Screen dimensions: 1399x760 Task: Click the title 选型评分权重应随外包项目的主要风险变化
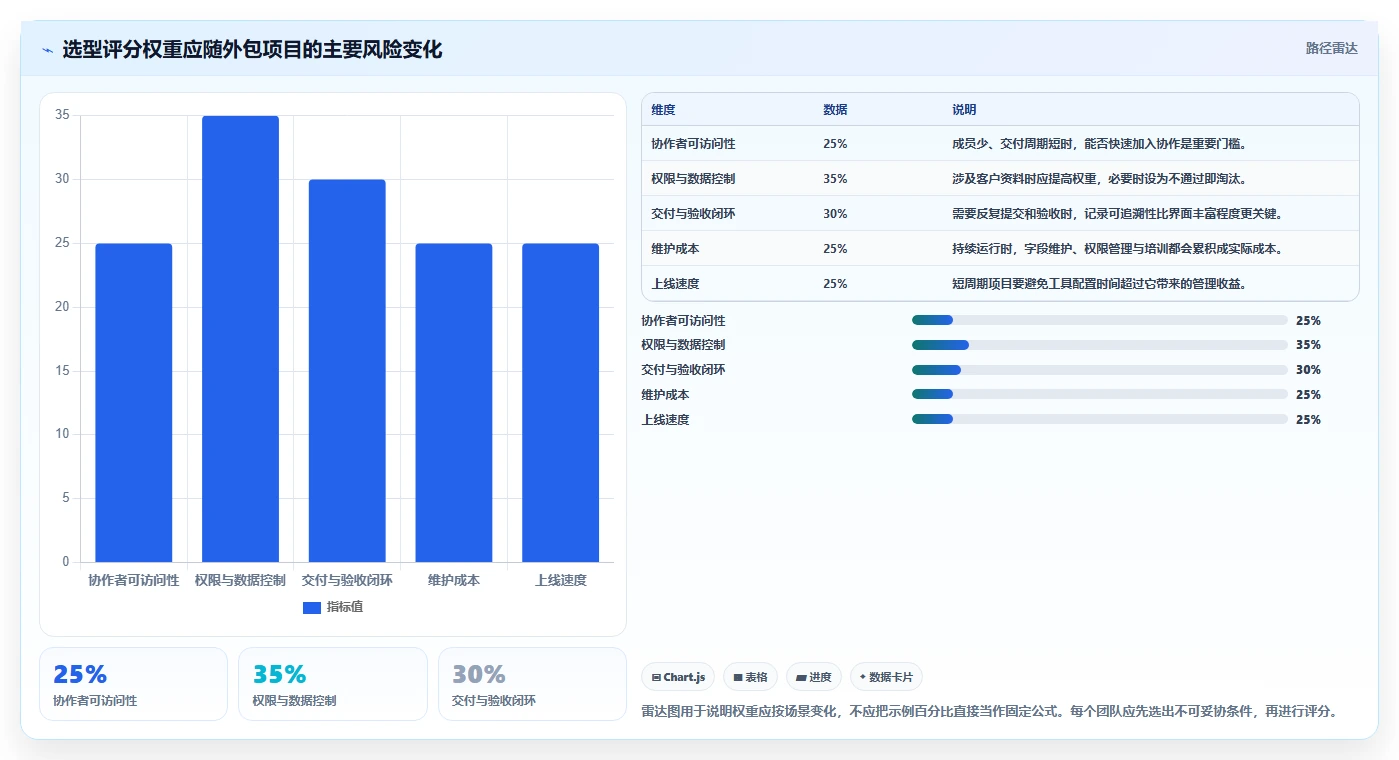click(252, 50)
